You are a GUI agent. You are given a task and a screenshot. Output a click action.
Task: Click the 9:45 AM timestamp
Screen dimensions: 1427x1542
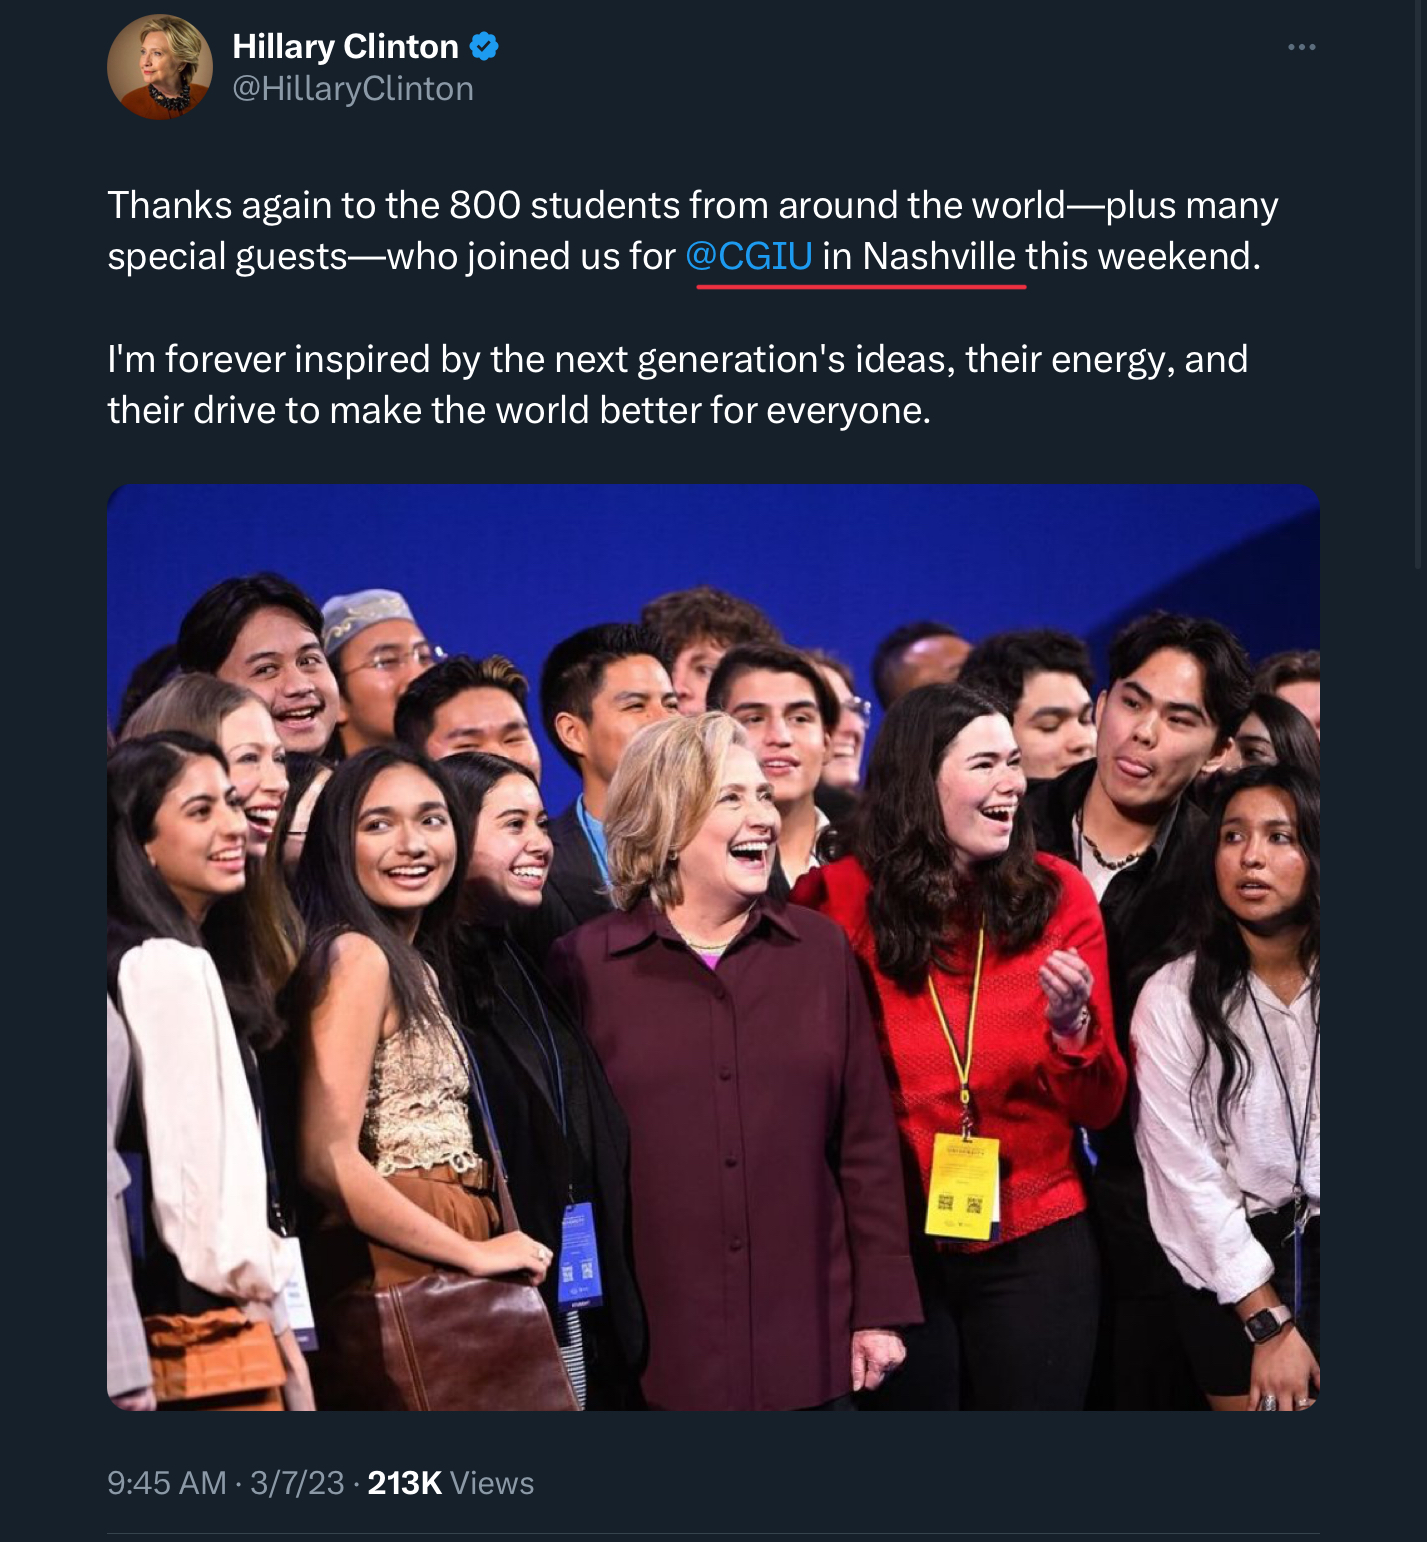pos(167,1482)
